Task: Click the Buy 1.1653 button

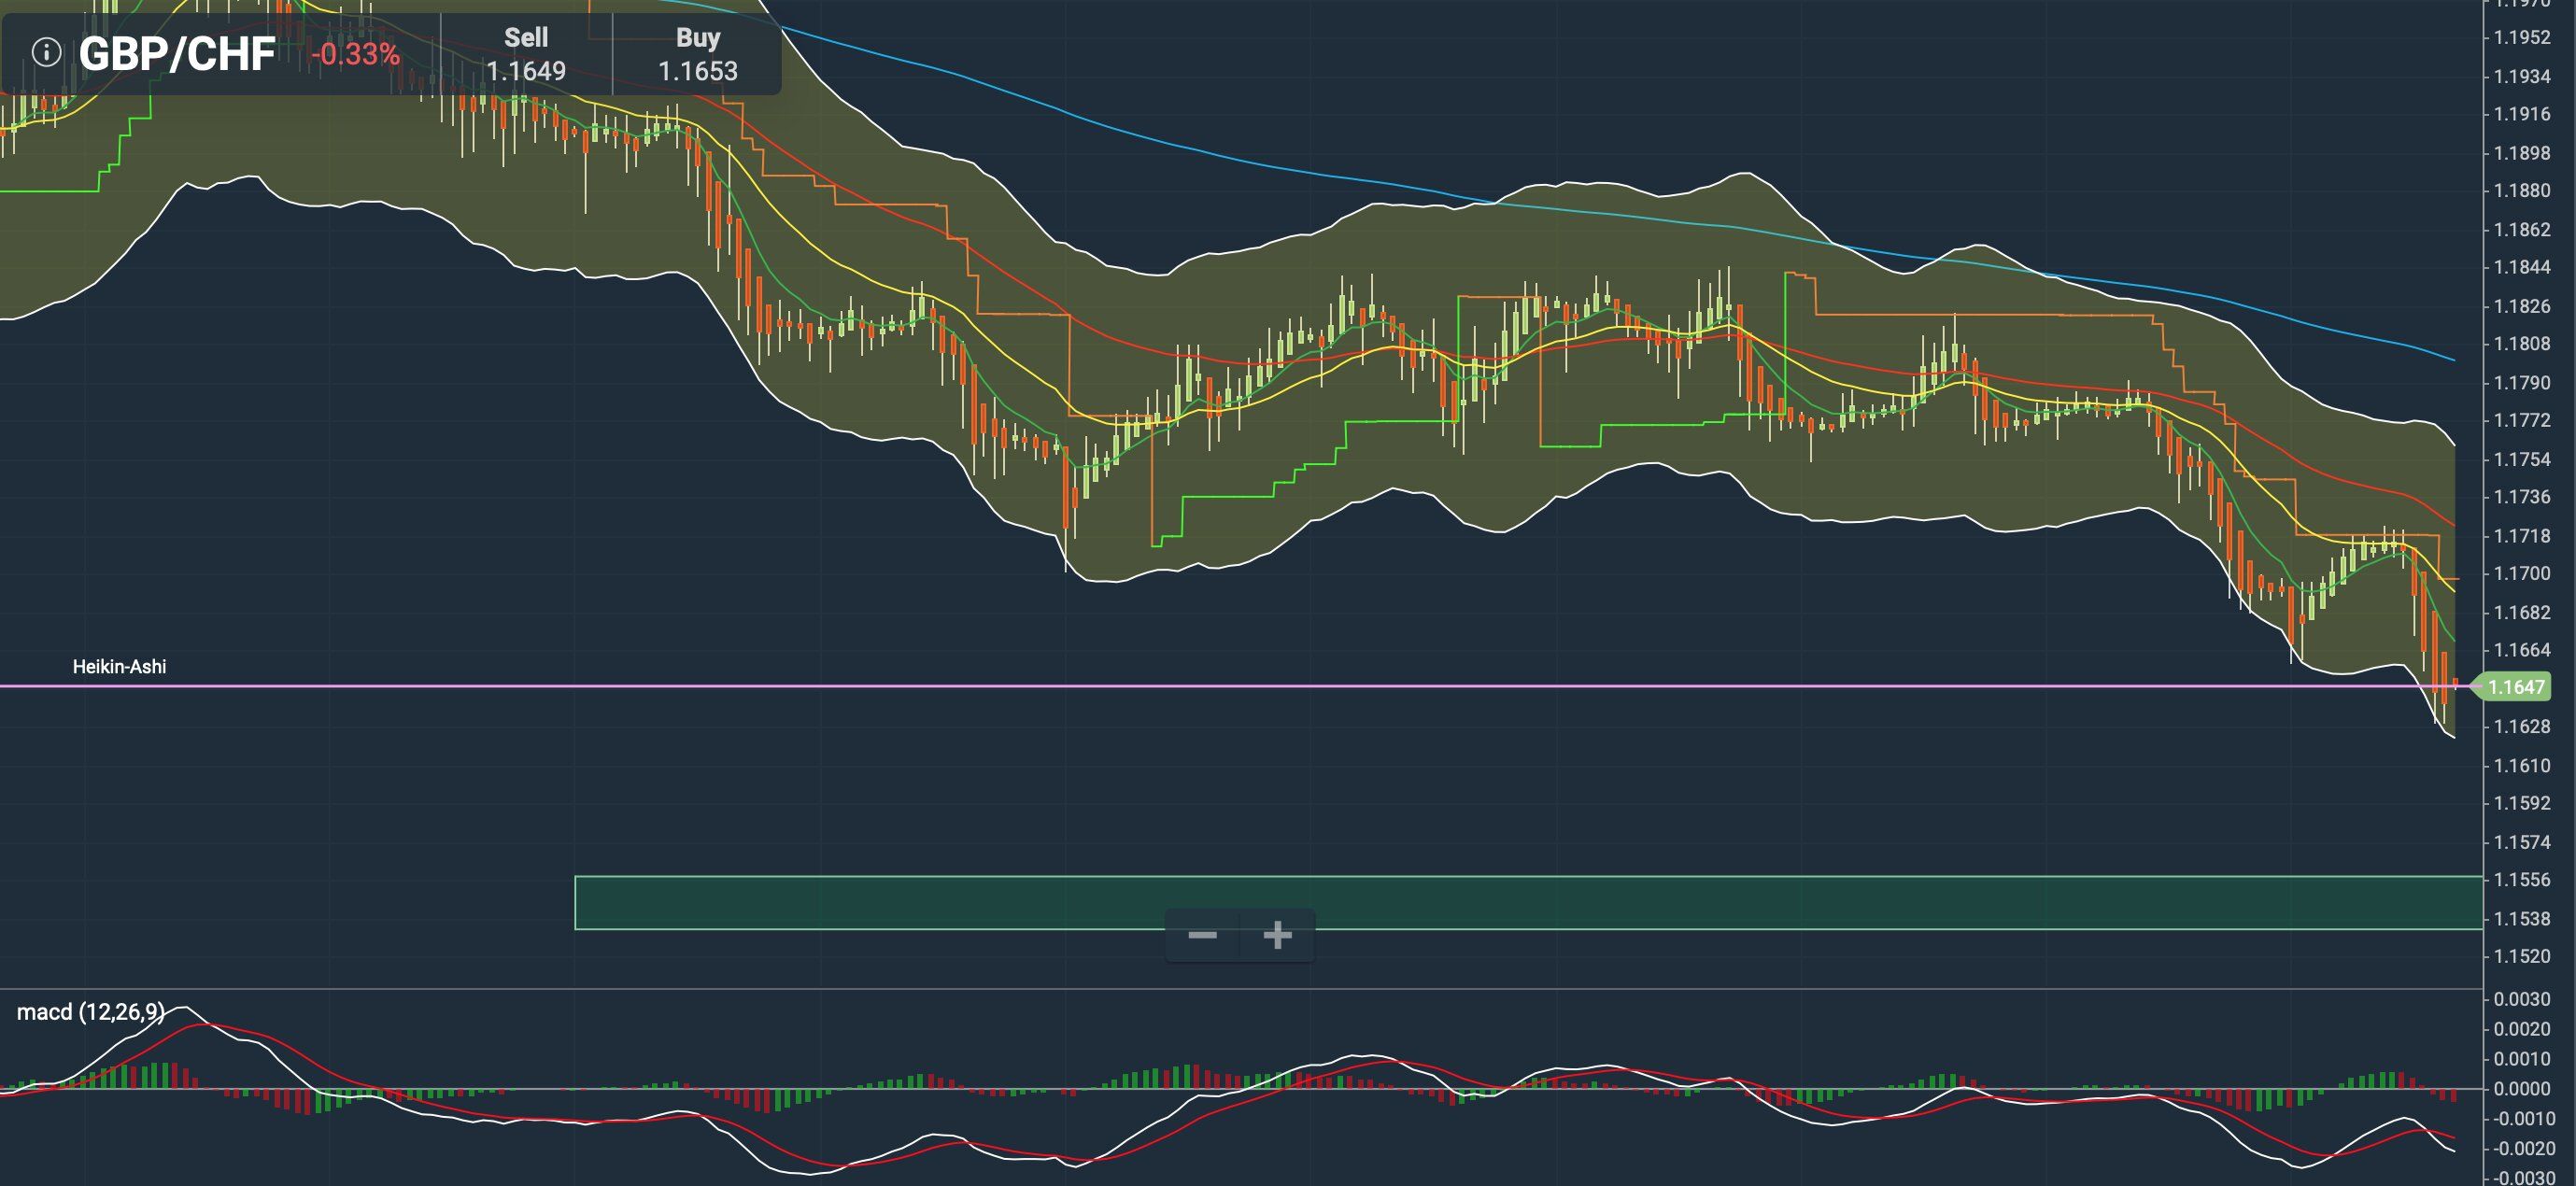Action: tap(697, 54)
